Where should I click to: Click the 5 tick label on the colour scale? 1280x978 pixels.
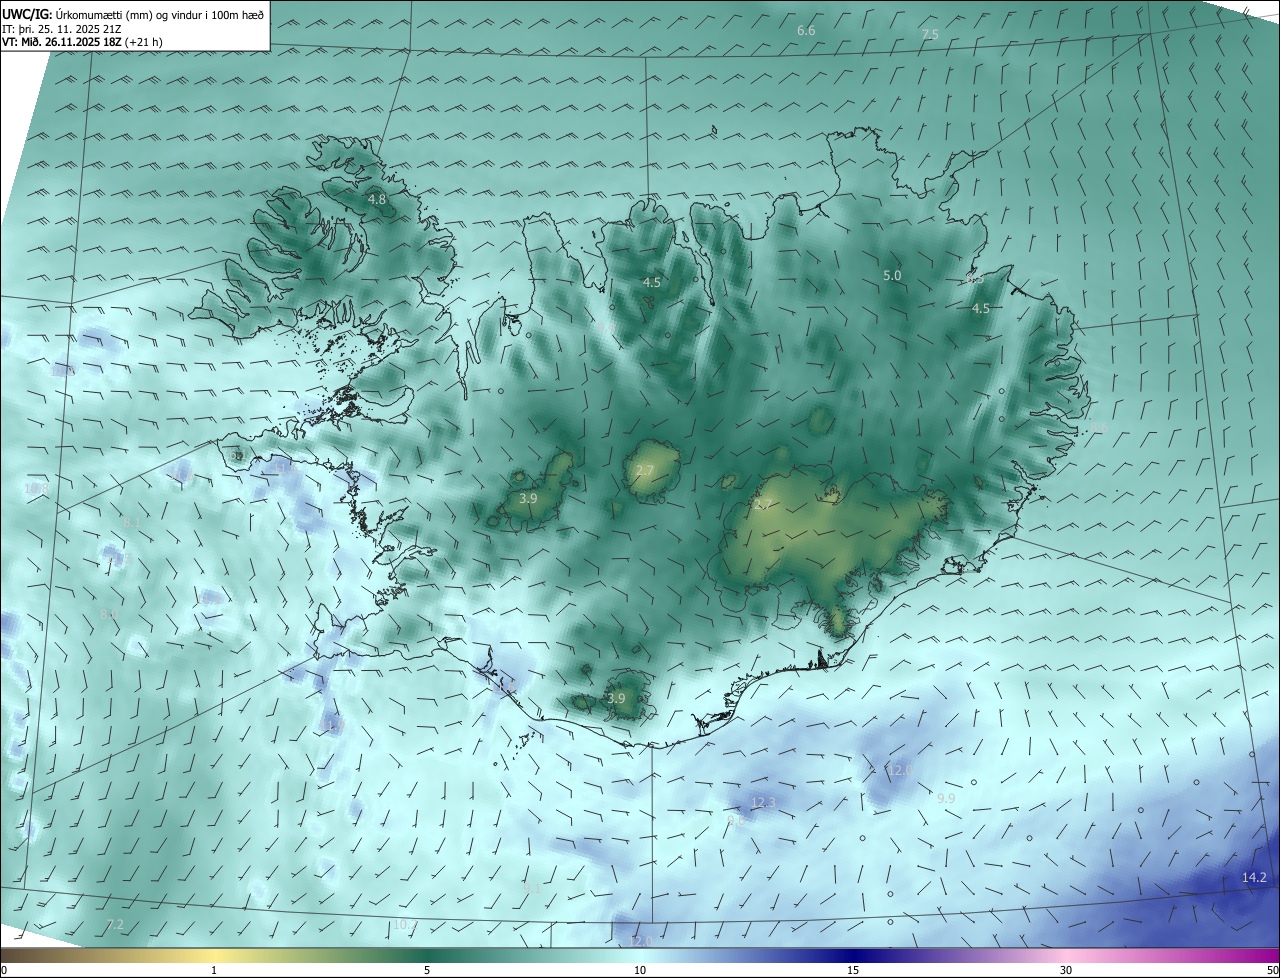pos(427,970)
